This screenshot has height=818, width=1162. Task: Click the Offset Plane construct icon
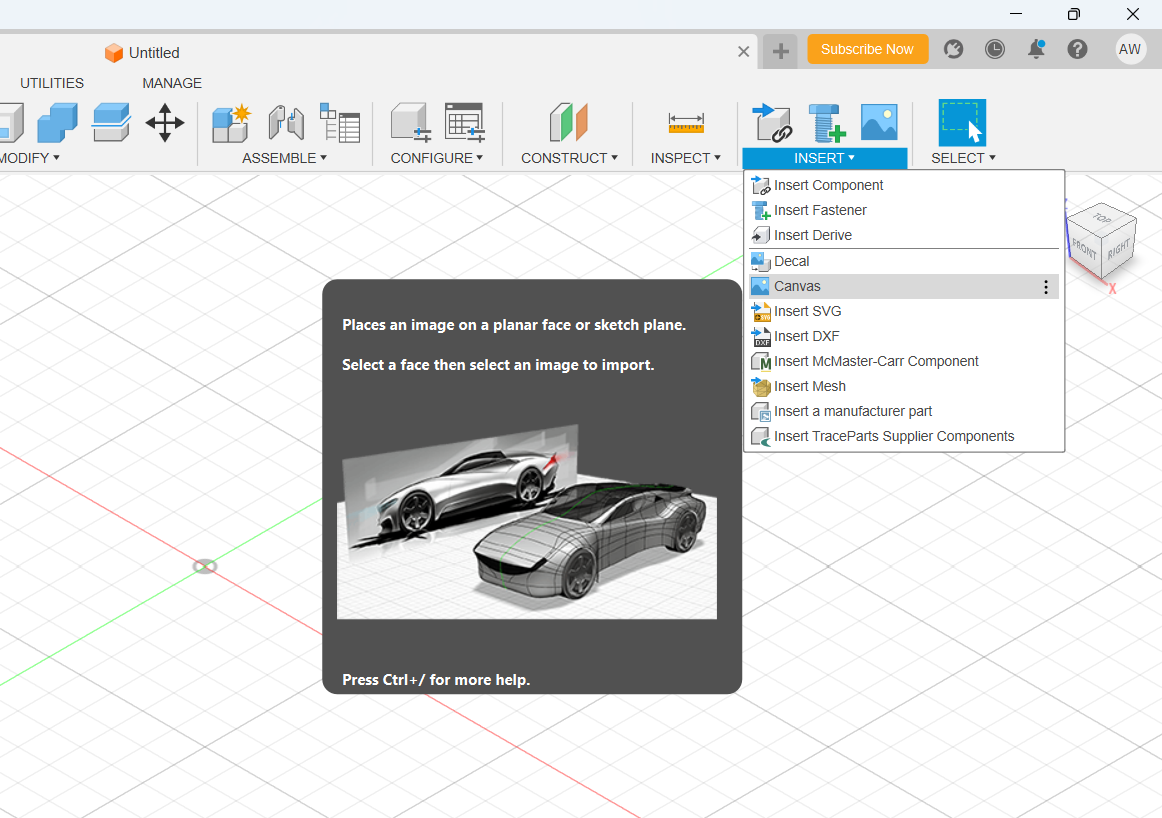point(568,122)
